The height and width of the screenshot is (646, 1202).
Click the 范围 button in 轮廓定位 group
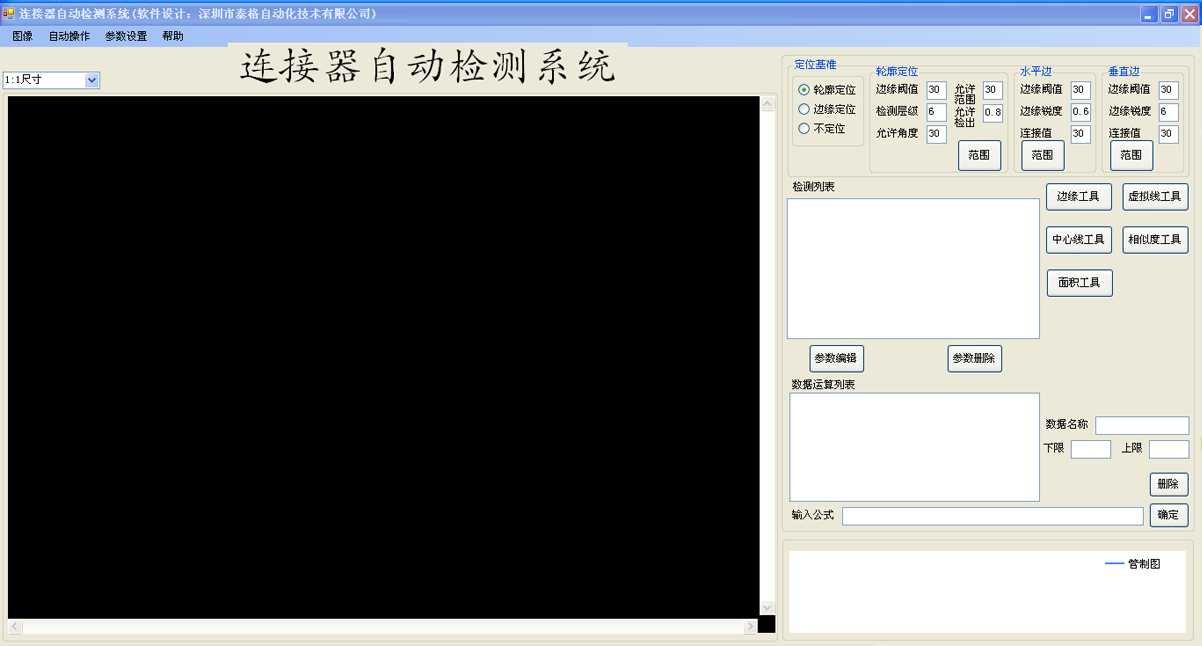979,155
